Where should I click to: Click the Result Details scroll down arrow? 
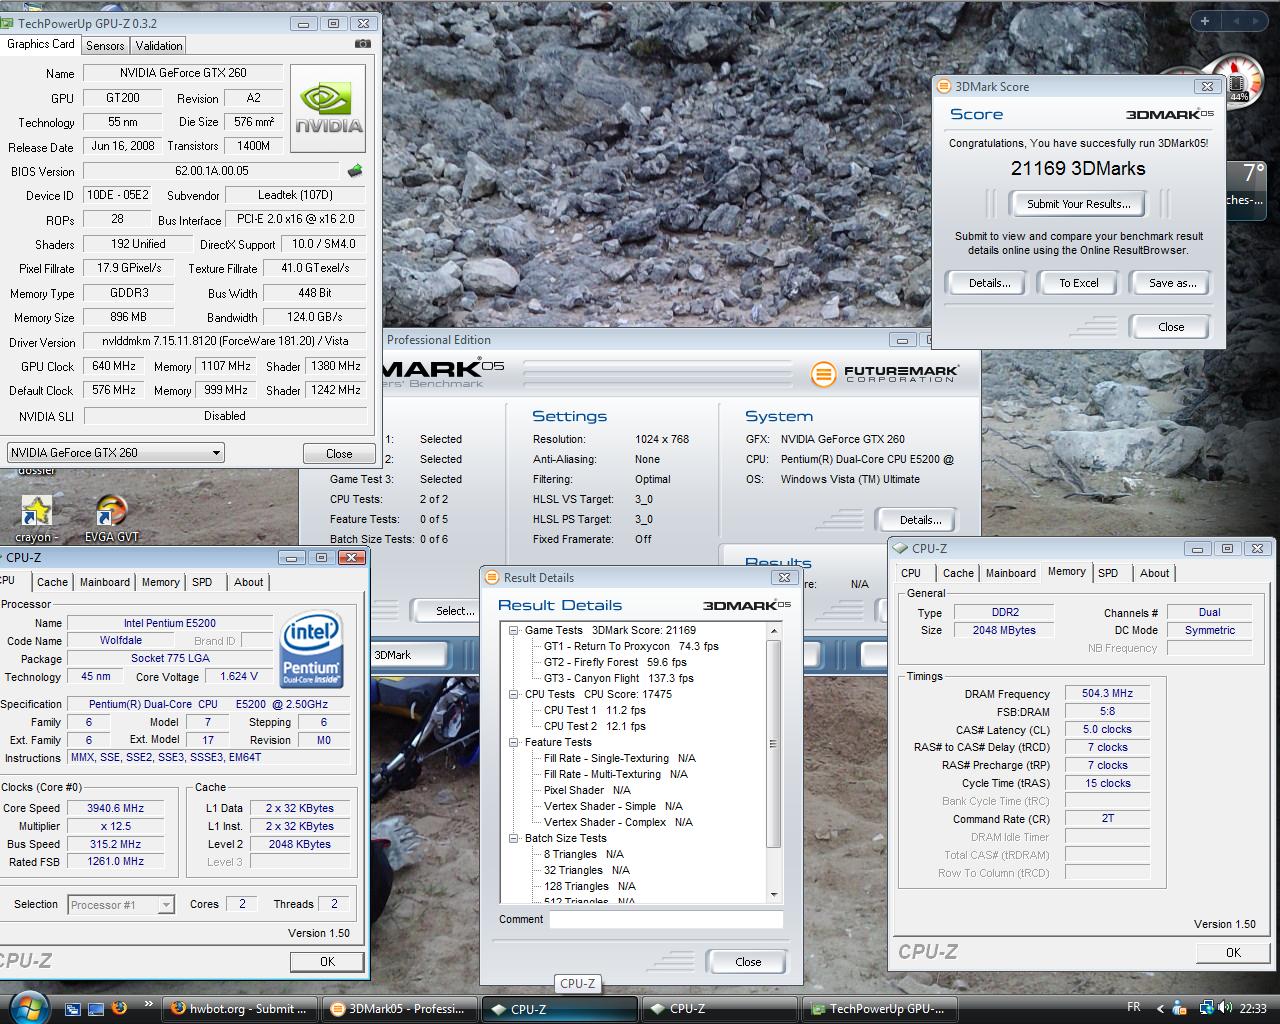pyautogui.click(x=774, y=895)
